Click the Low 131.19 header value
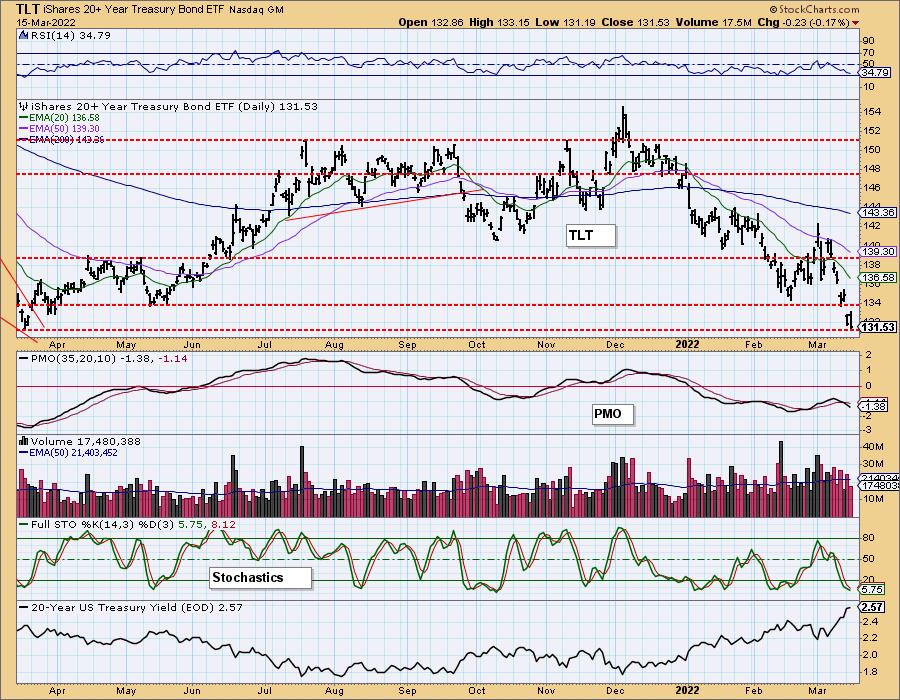The height and width of the screenshot is (700, 900). coord(565,22)
